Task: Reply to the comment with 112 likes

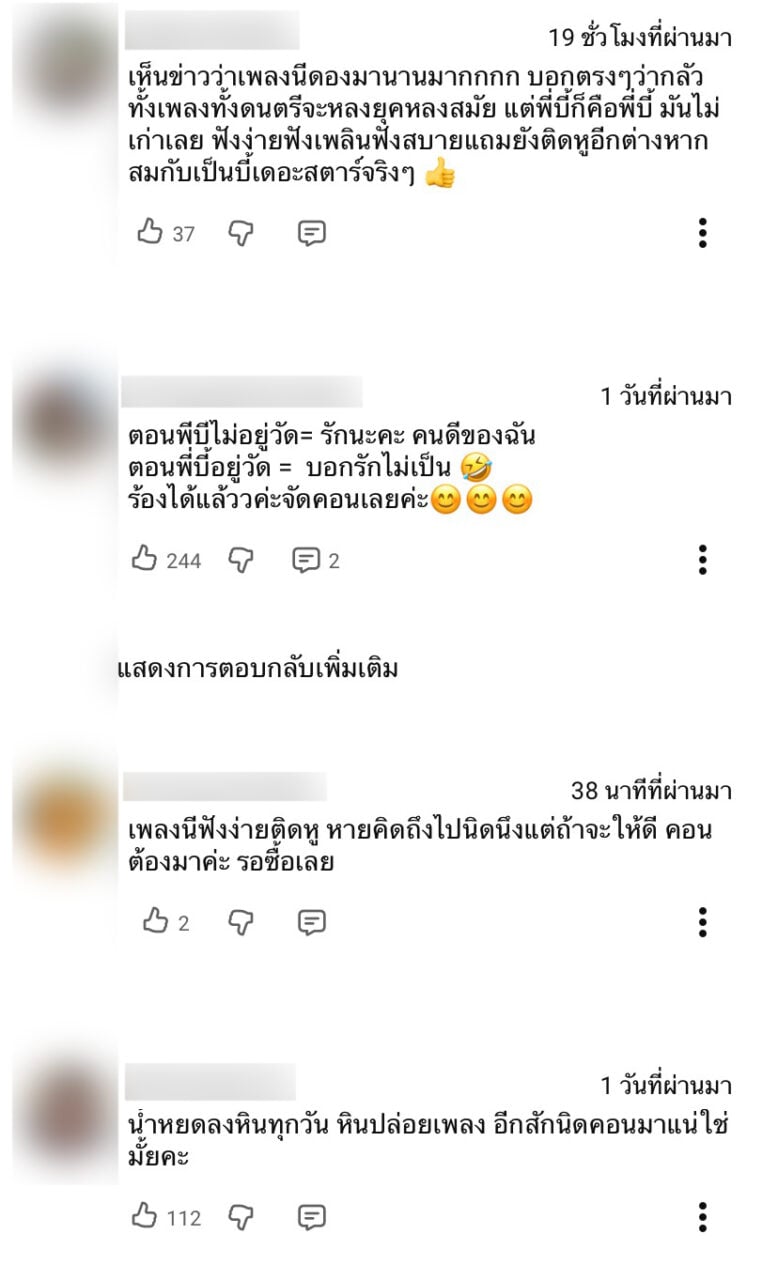Action: pos(312,1217)
